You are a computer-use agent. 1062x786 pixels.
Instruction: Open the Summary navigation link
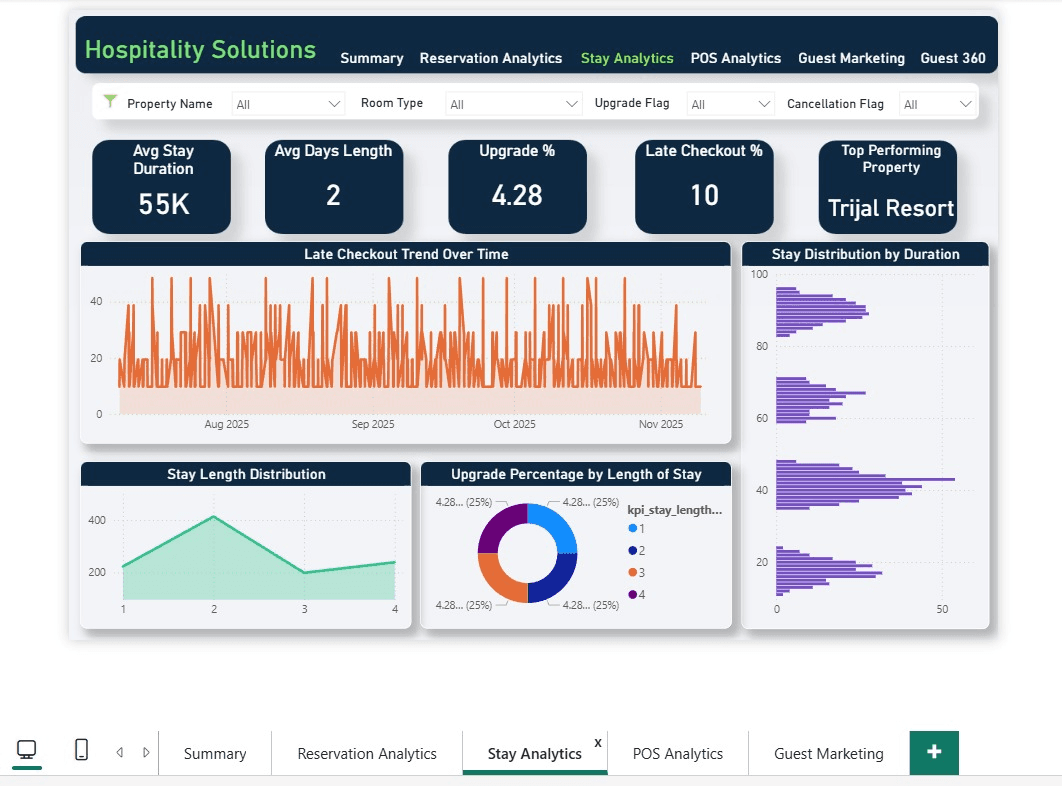coord(372,58)
